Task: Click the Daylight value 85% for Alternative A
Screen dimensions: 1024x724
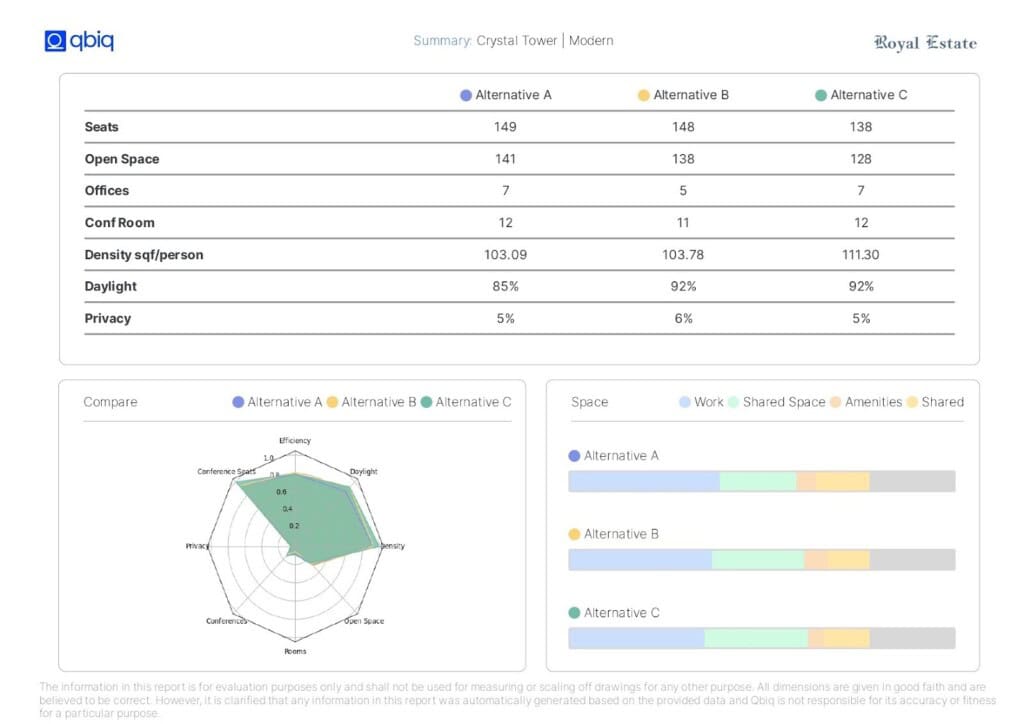Action: [505, 287]
